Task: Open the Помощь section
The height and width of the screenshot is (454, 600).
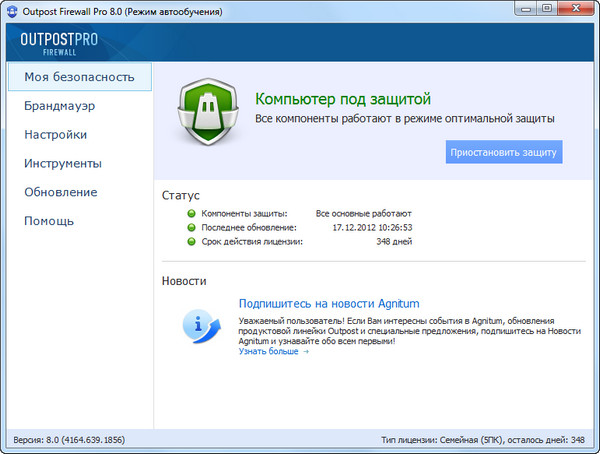Action: 49,221
